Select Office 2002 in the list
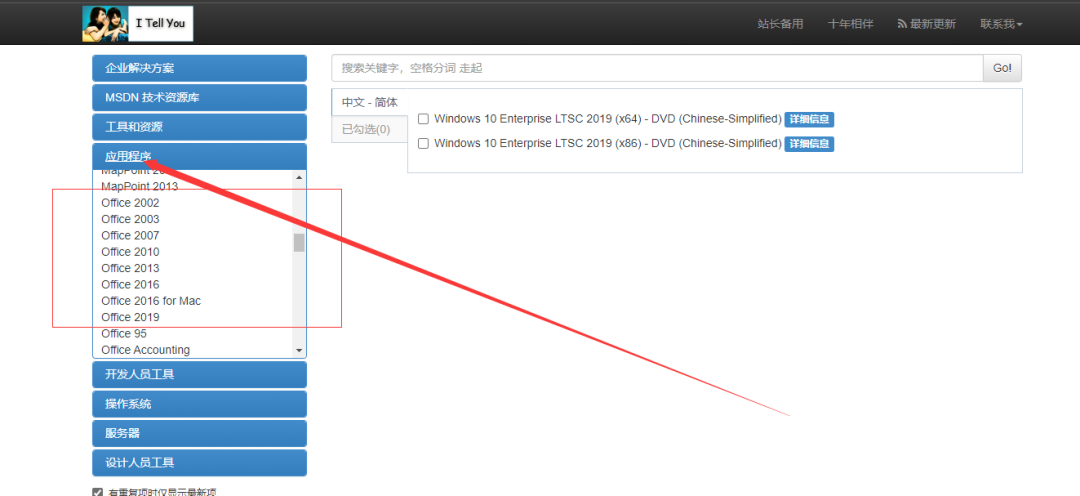 pos(130,203)
